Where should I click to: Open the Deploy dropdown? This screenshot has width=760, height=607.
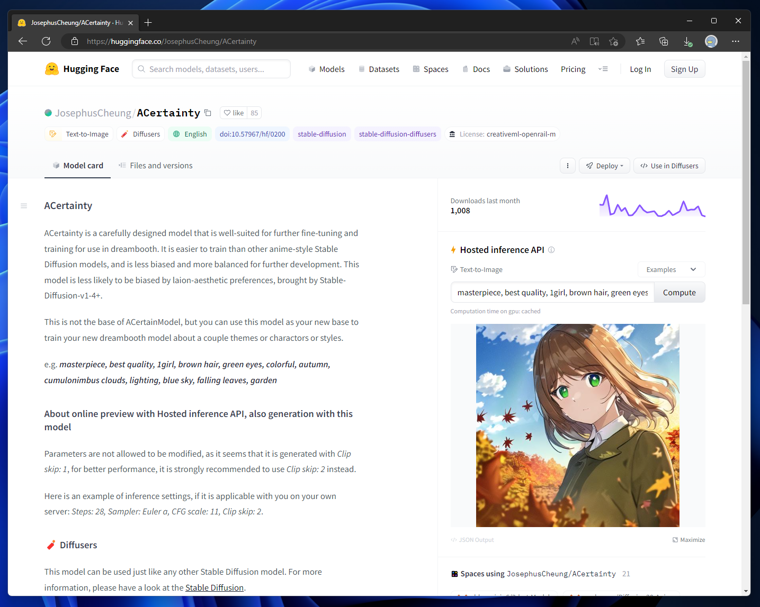click(604, 166)
